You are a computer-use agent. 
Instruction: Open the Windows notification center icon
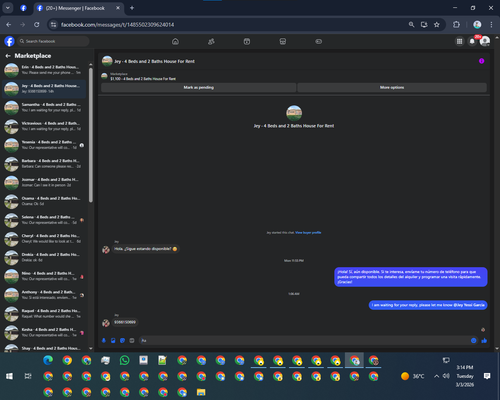(487, 376)
